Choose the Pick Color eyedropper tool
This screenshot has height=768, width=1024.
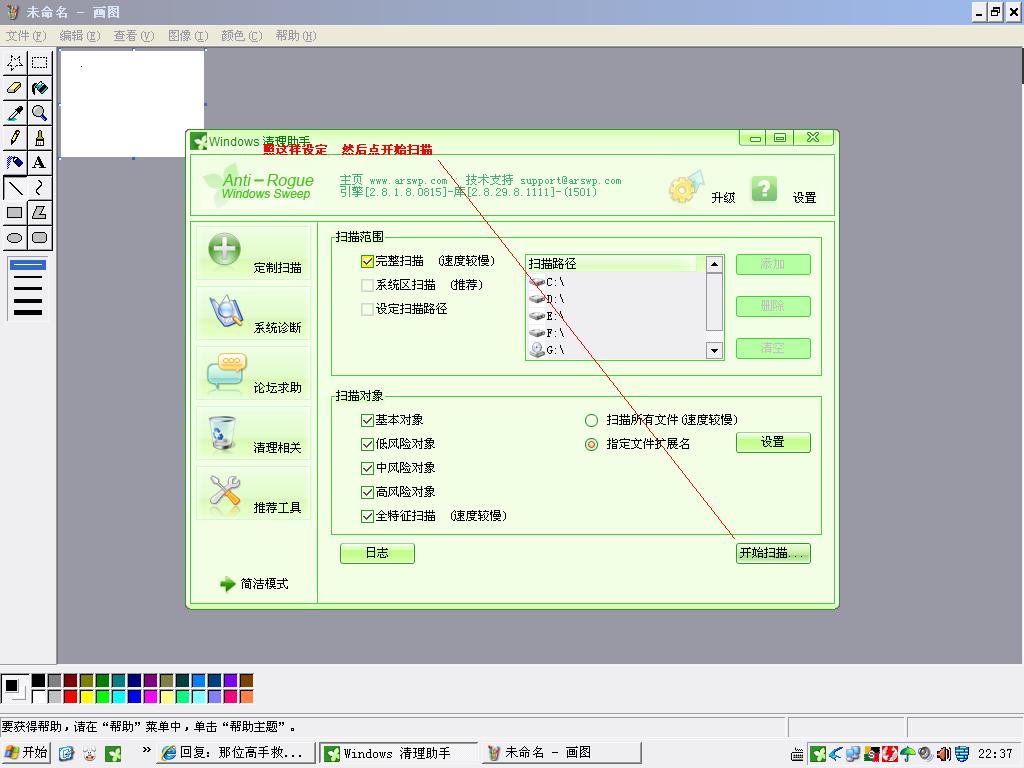tap(15, 113)
